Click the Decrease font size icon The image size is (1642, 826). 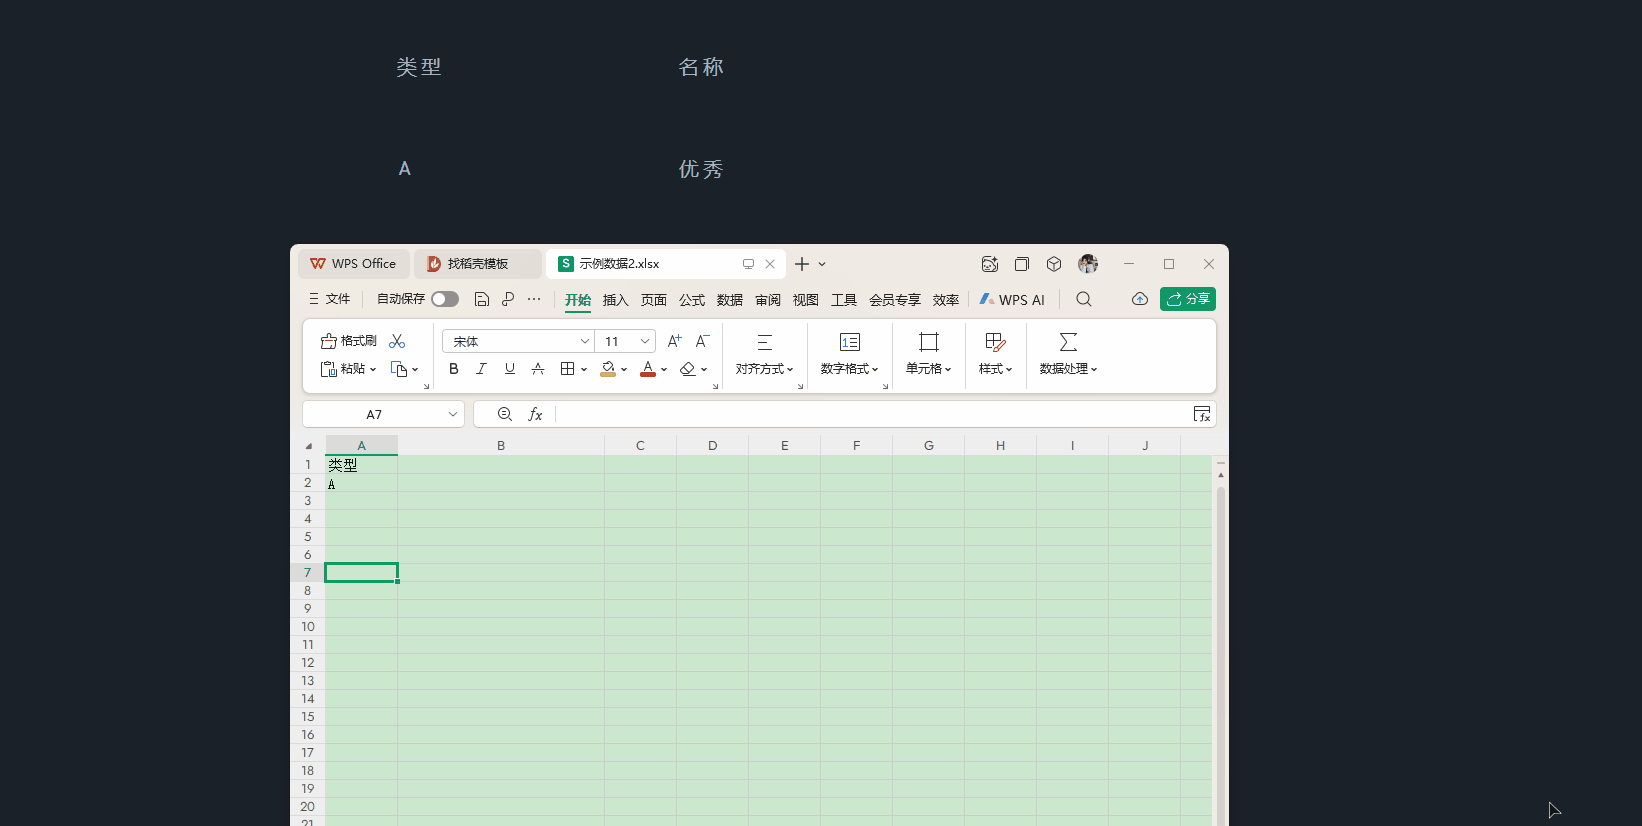(x=703, y=341)
